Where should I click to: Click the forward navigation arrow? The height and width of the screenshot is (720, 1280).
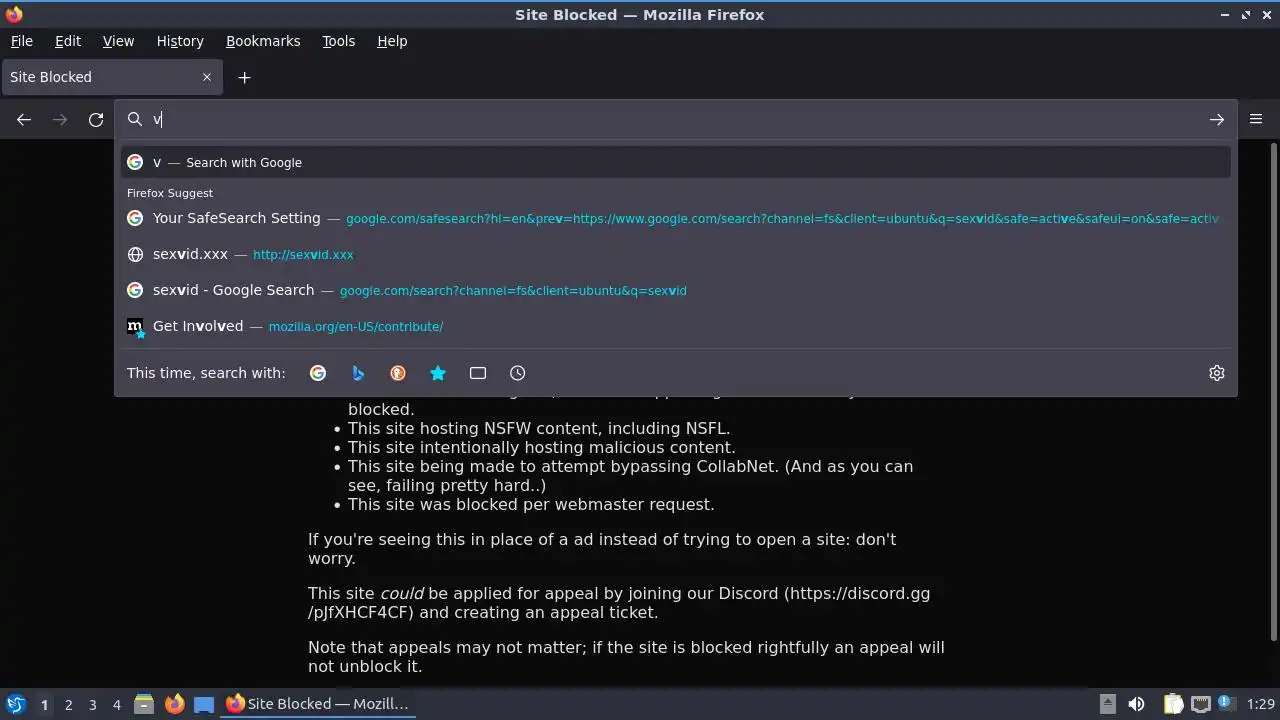click(60, 120)
